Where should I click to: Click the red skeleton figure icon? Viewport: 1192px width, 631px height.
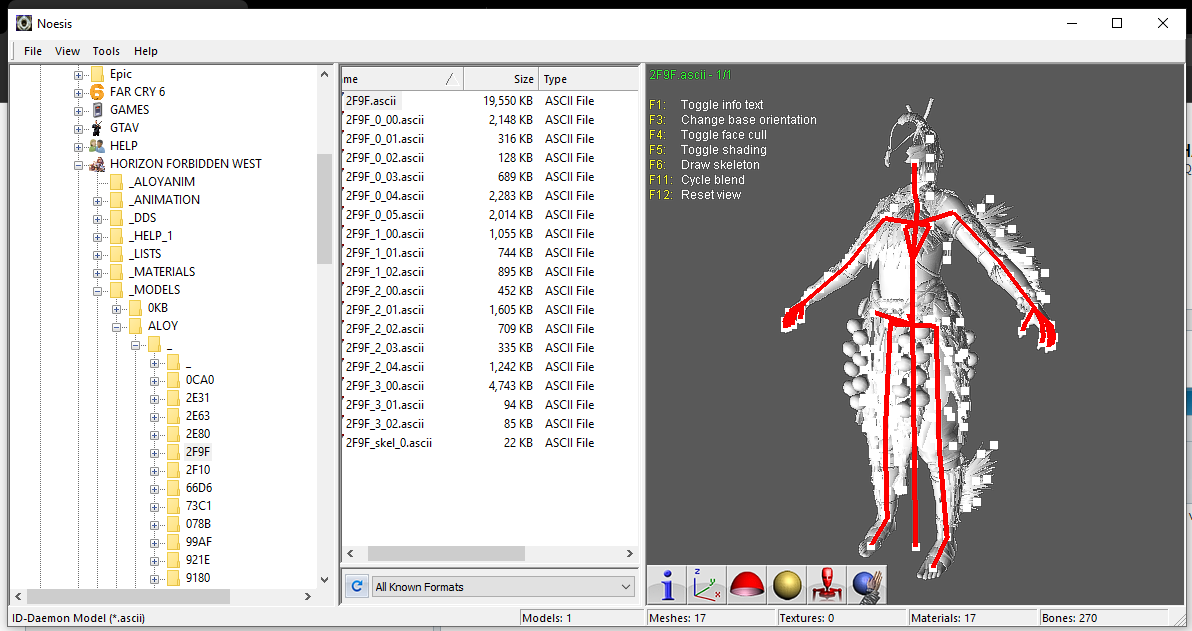[x=827, y=585]
